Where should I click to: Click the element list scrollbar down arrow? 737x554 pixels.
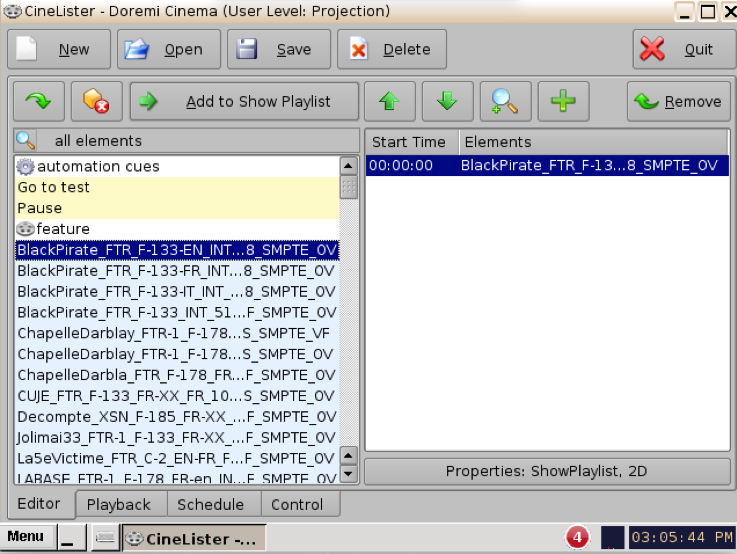tap(348, 475)
